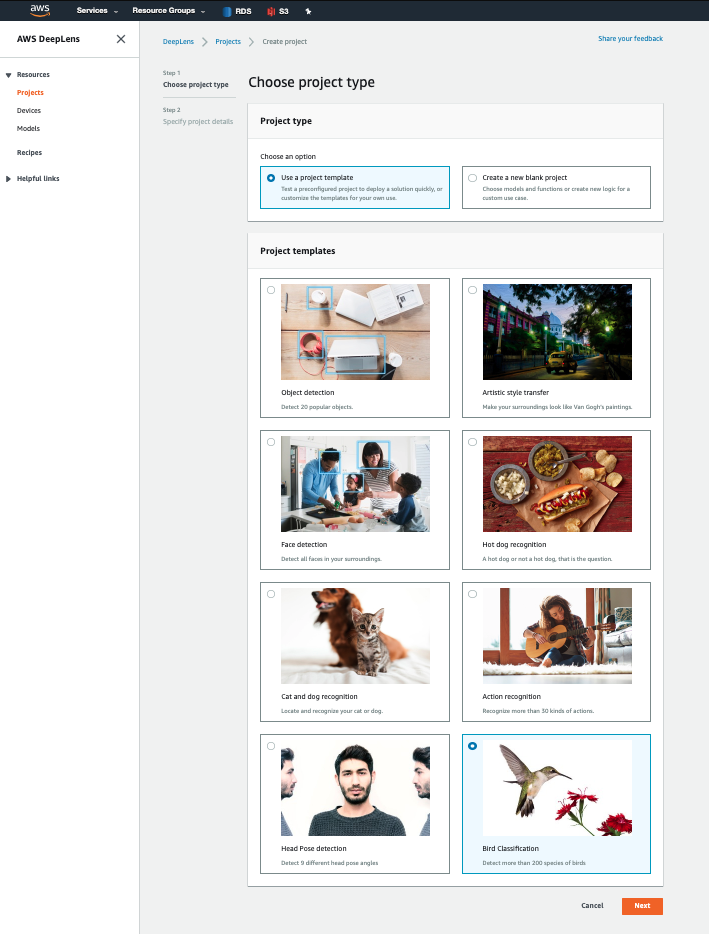Viewport: 709px width, 934px height.
Task: Select the Face detection template radio
Action: (x=271, y=442)
